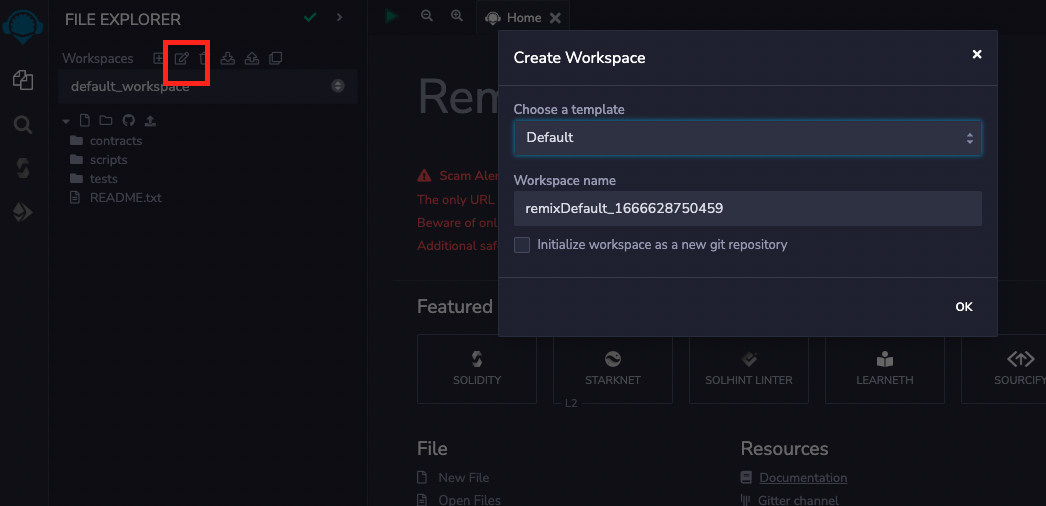Delete workspace with the trash icon
This screenshot has height=506, width=1046.
204,58
